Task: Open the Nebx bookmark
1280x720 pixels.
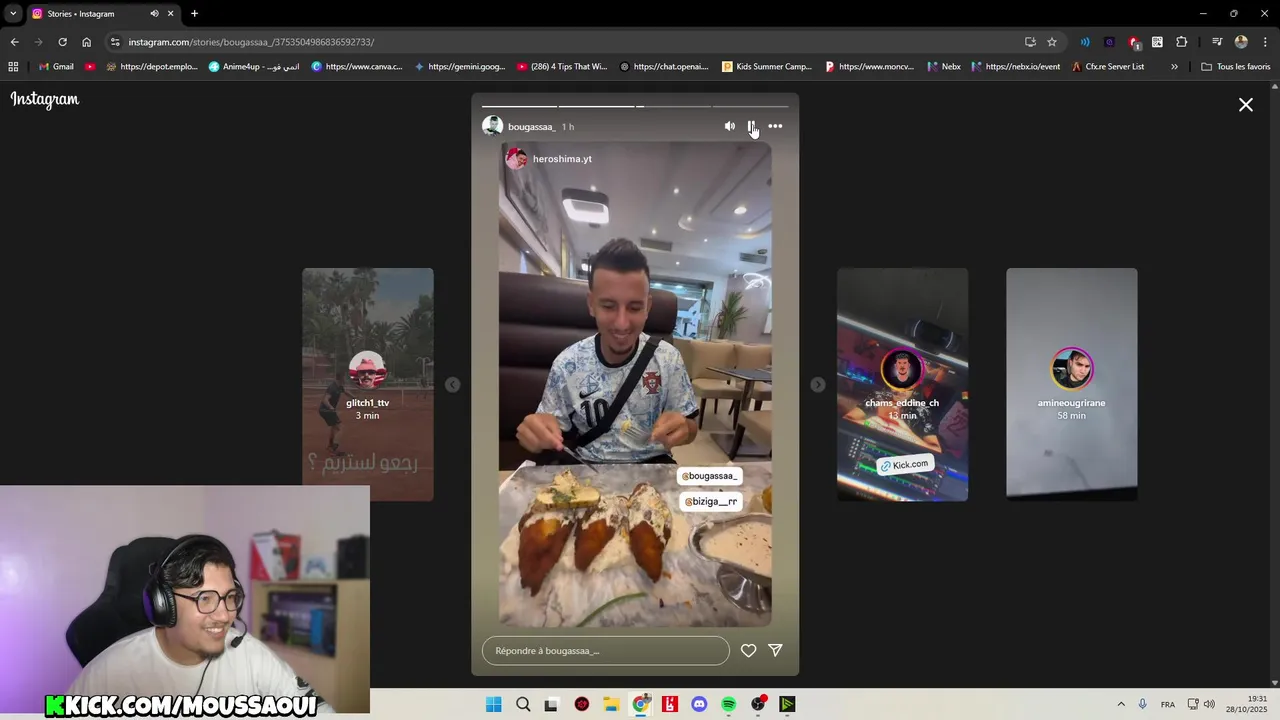Action: click(x=944, y=67)
